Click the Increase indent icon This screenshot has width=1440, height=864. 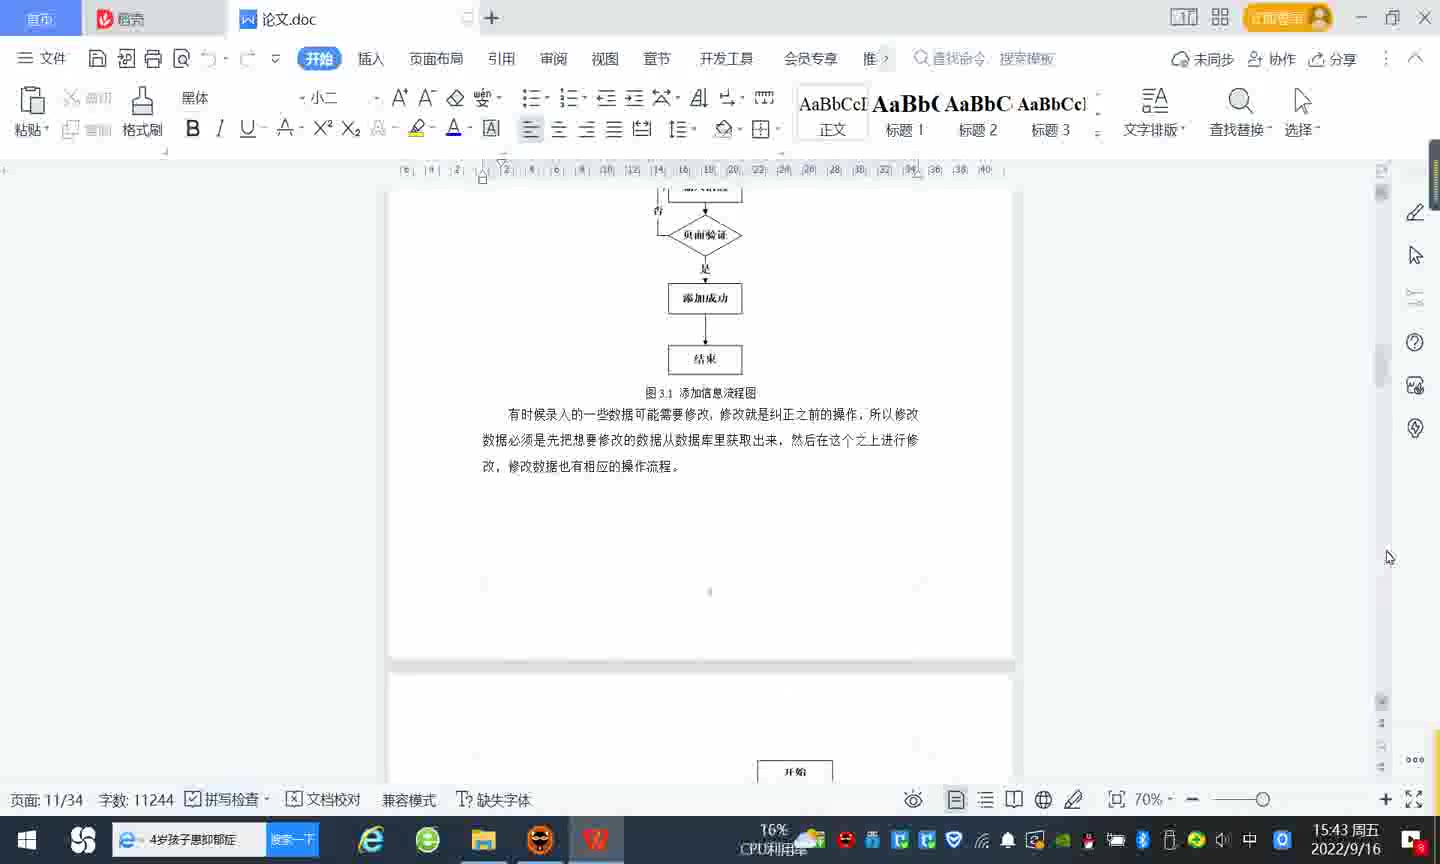(x=634, y=97)
